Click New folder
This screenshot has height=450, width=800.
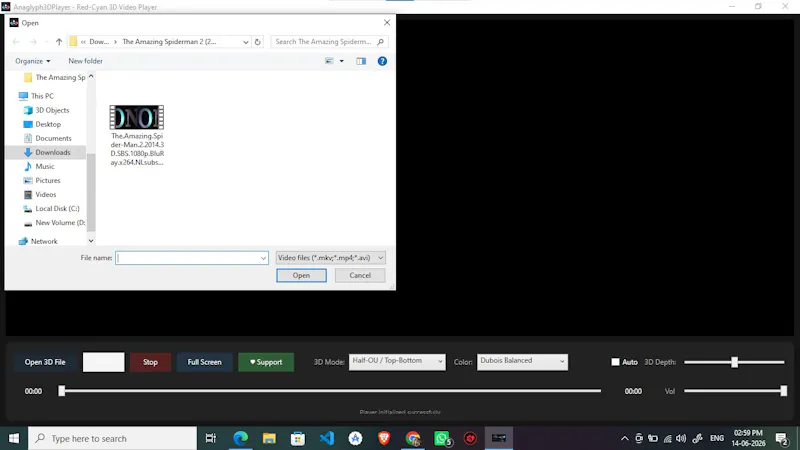[85, 61]
